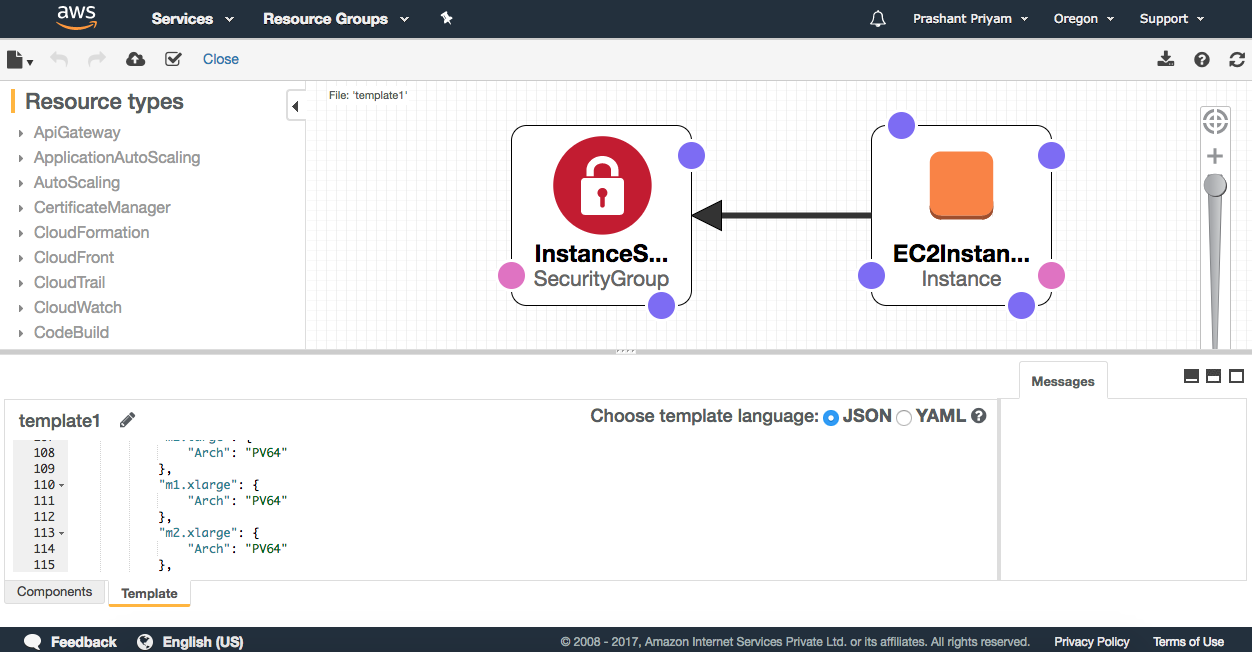Click the Validate template checkmark icon

(173, 59)
